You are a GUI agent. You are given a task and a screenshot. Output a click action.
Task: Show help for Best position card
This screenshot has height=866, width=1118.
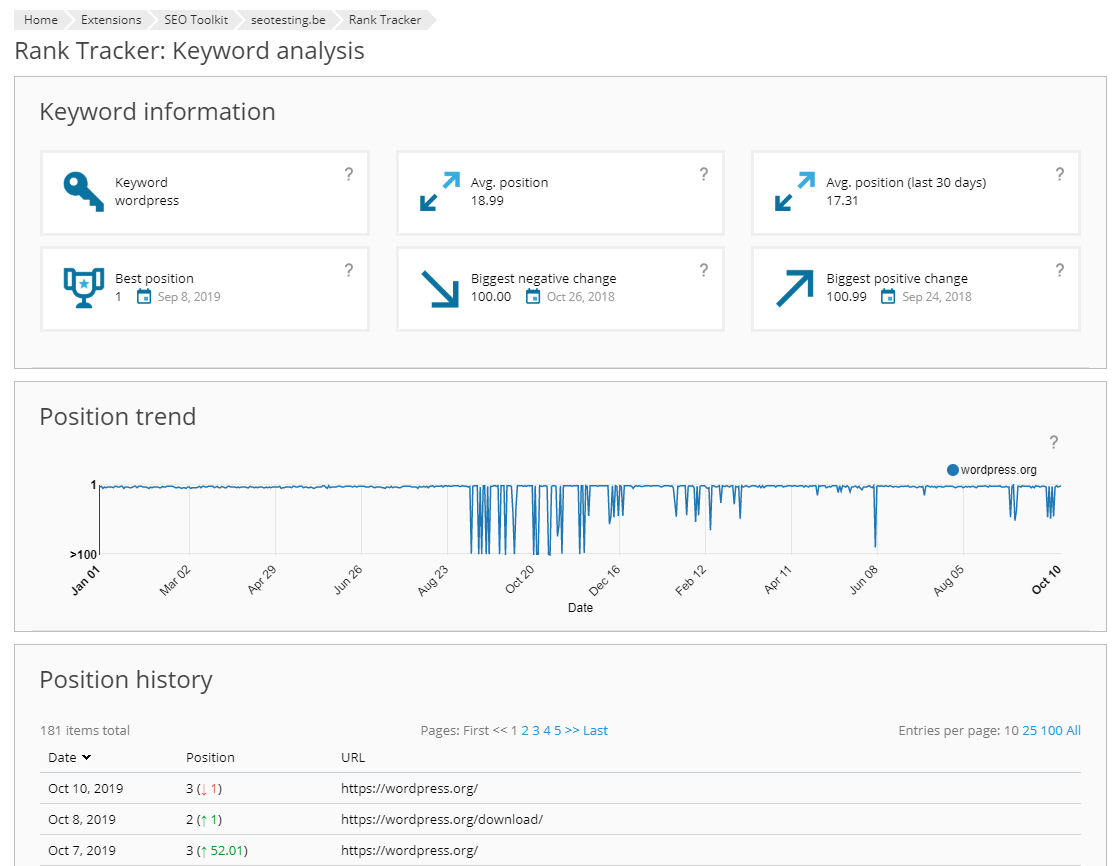[349, 270]
